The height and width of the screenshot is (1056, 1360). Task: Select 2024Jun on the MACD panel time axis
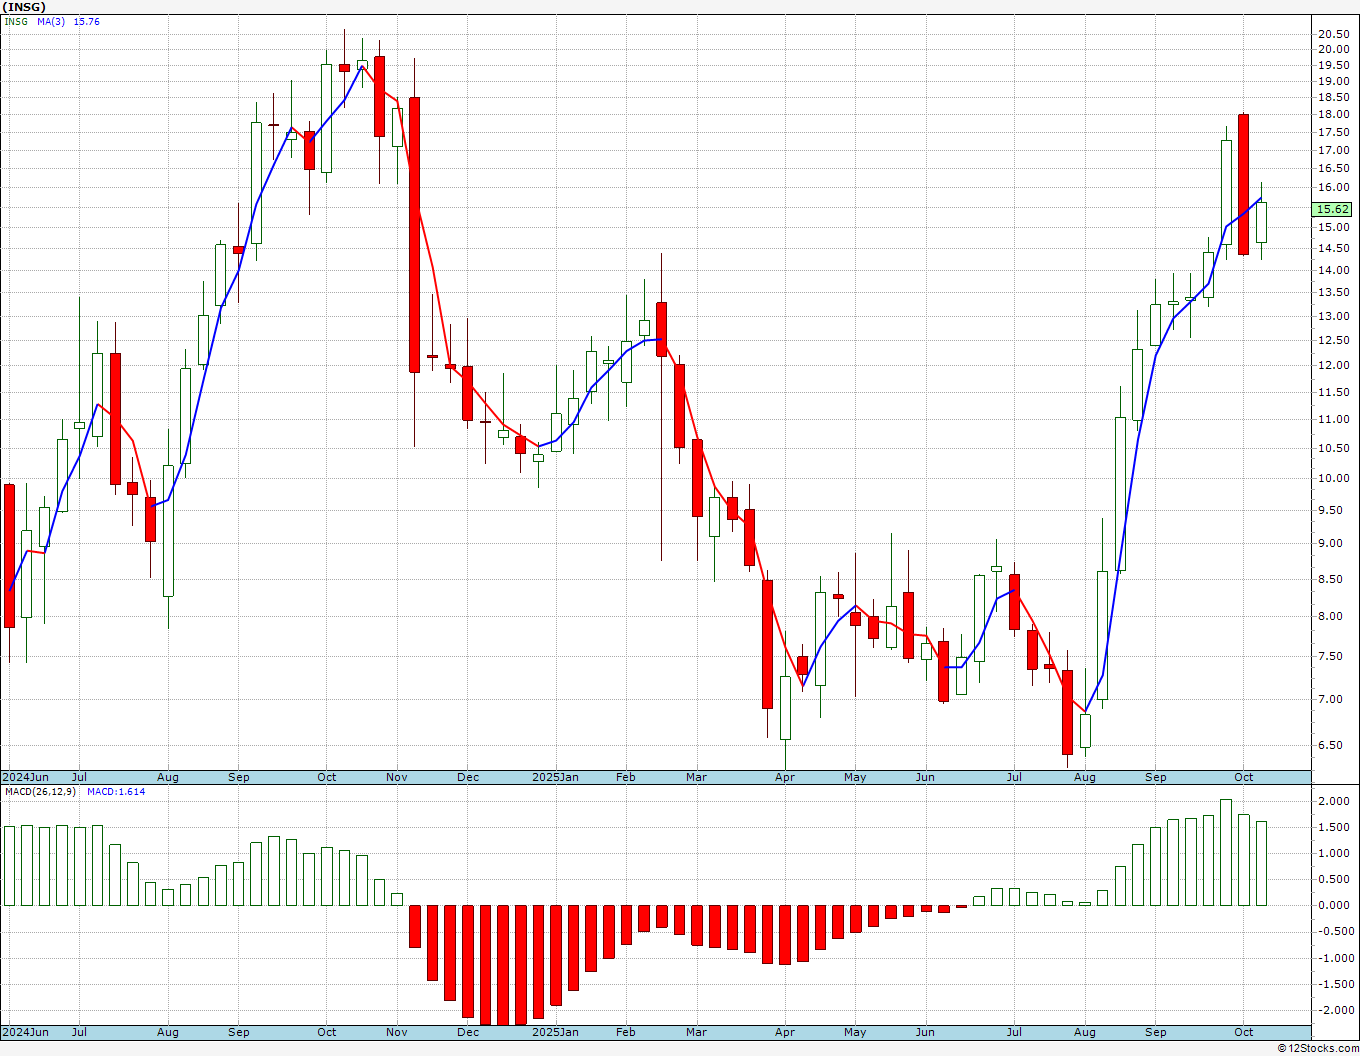point(25,1032)
